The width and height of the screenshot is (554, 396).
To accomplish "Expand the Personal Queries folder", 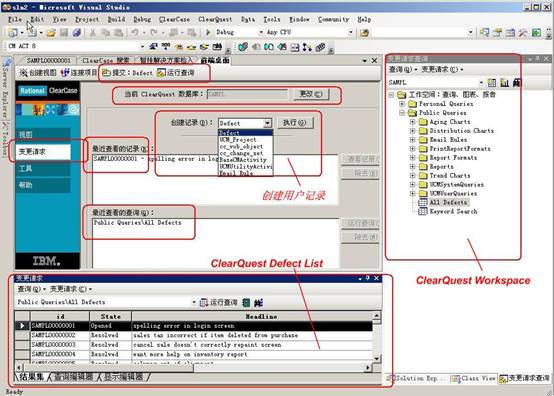I will 402,104.
